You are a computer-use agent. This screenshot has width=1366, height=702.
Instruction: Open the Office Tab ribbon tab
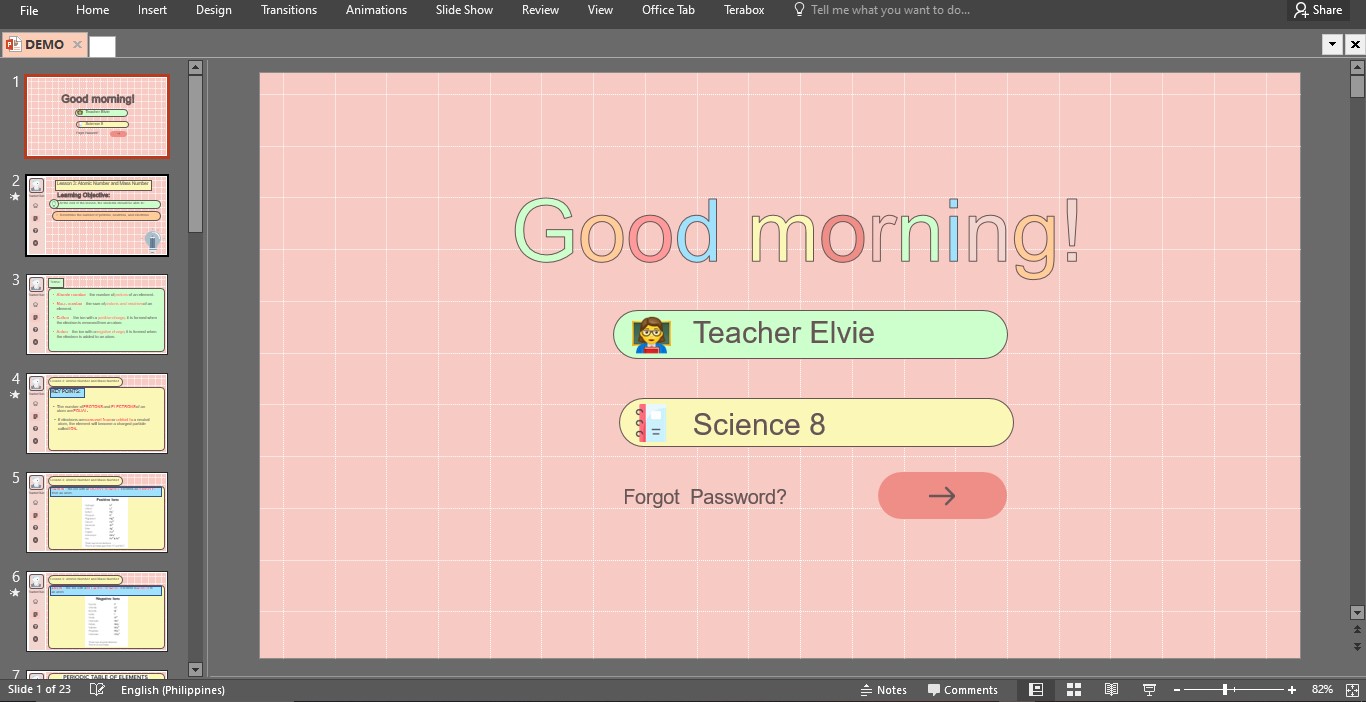pos(668,10)
